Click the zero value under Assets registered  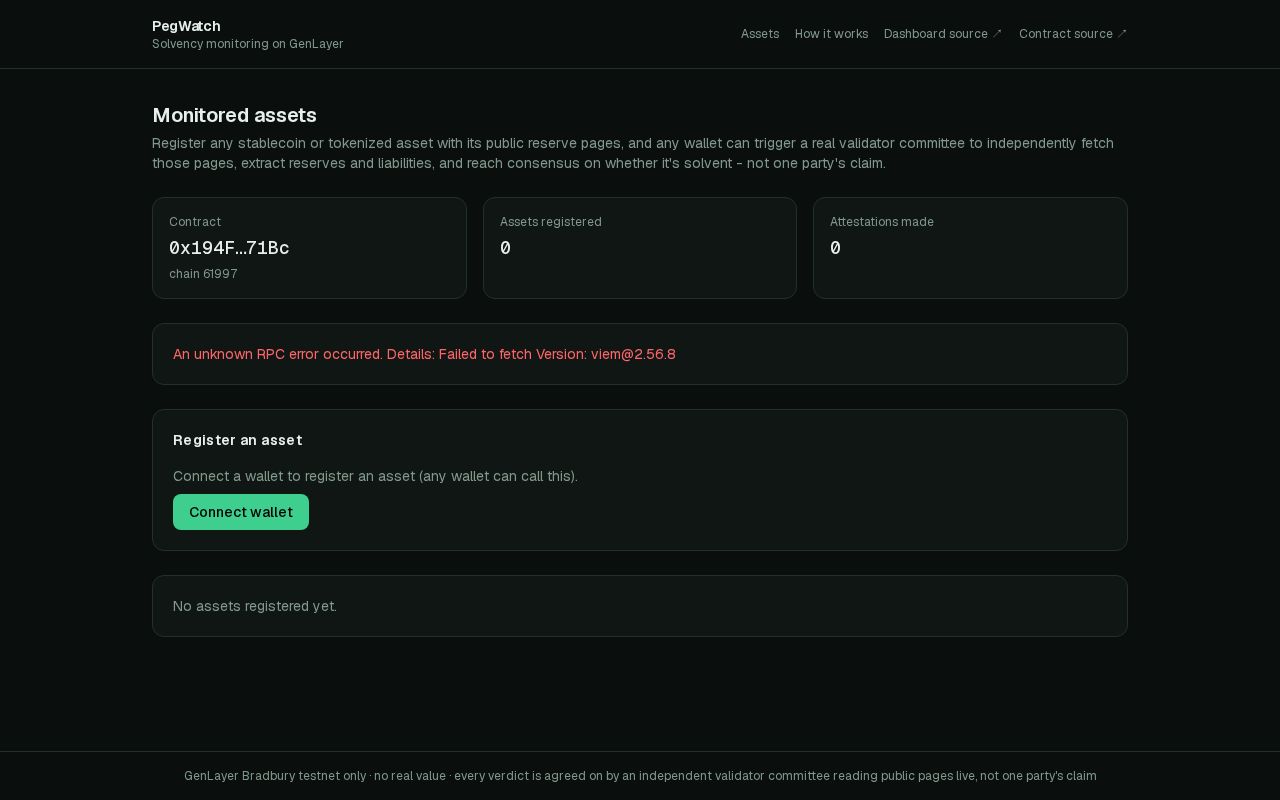(x=505, y=248)
